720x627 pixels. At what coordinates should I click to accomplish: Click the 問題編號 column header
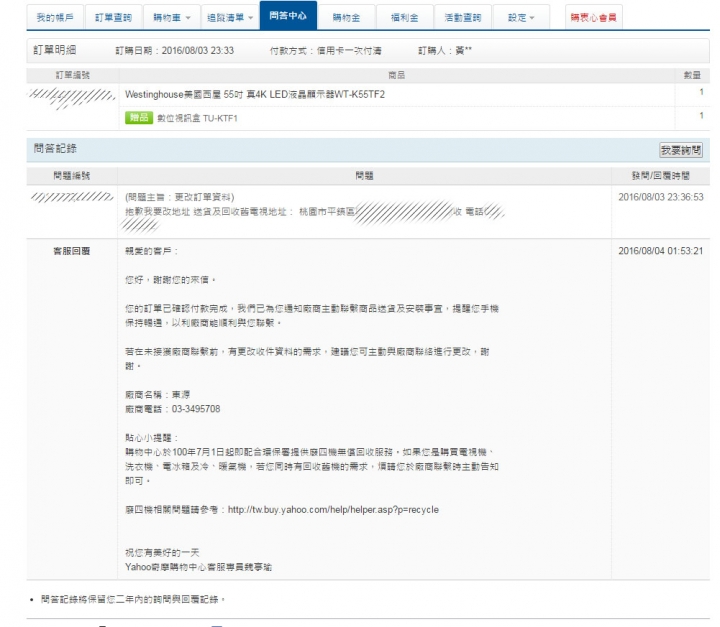coord(72,175)
